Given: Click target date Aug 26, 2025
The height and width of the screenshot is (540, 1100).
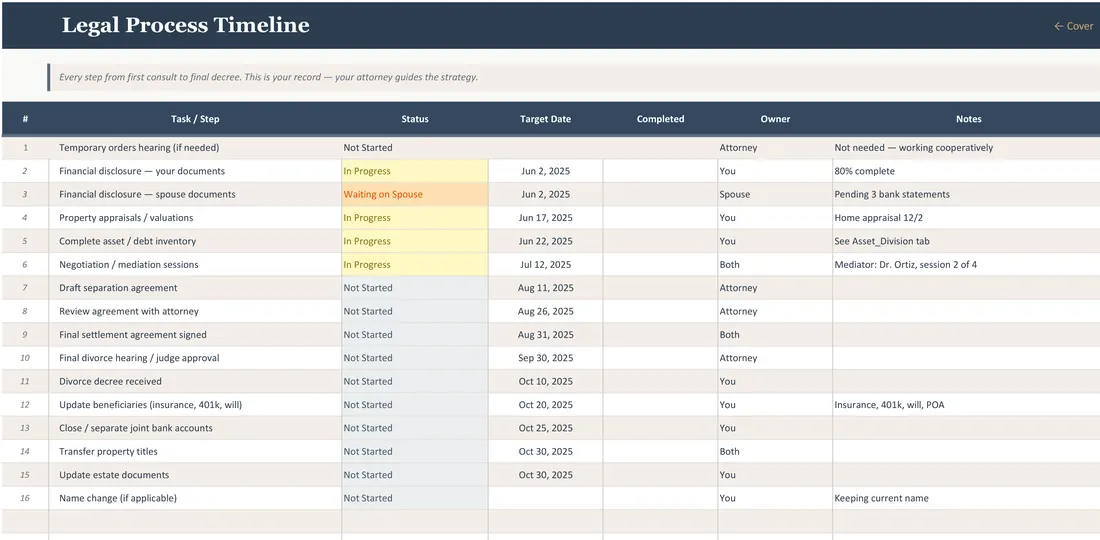Looking at the screenshot, I should click(x=545, y=311).
